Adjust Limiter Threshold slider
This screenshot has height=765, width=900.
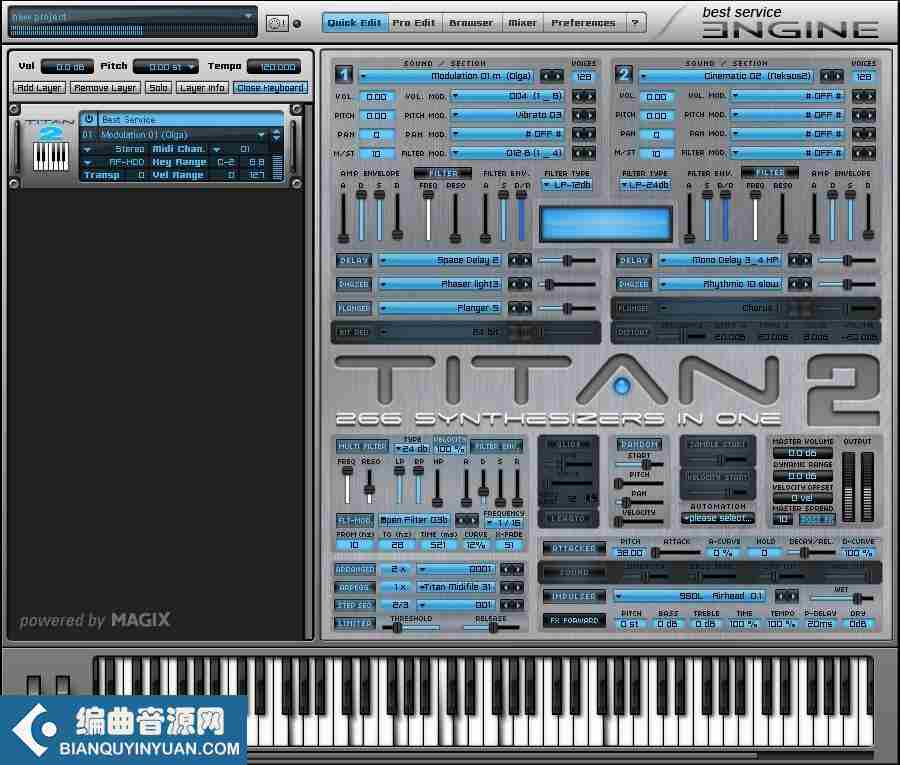[411, 628]
